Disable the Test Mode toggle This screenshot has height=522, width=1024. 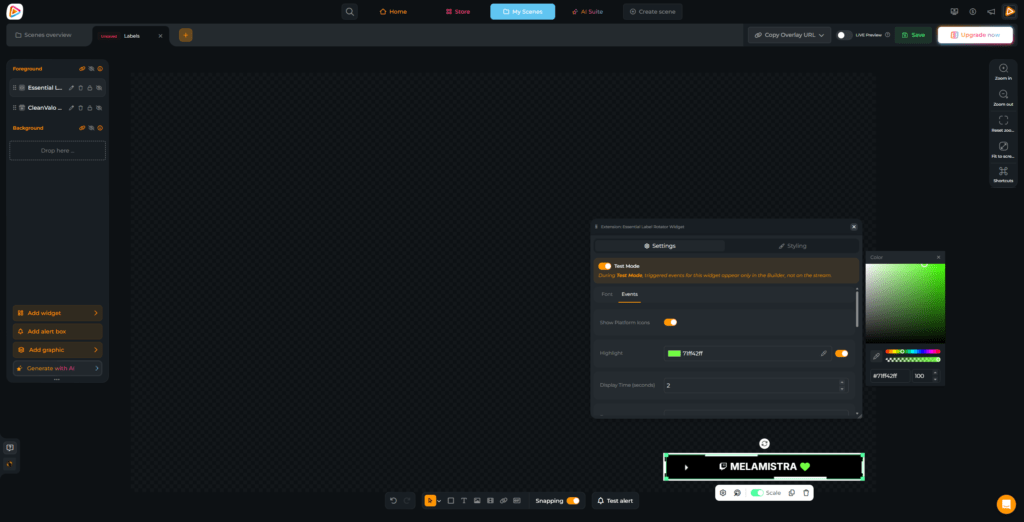(605, 266)
